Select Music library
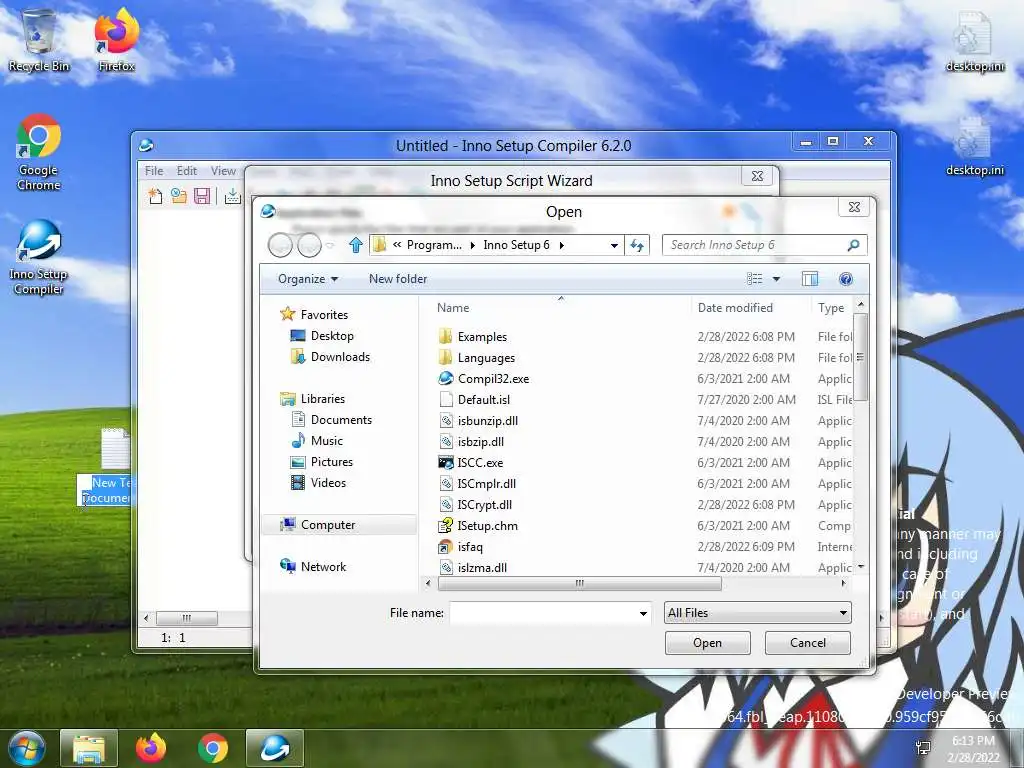Viewport: 1024px width, 768px height. 317,441
